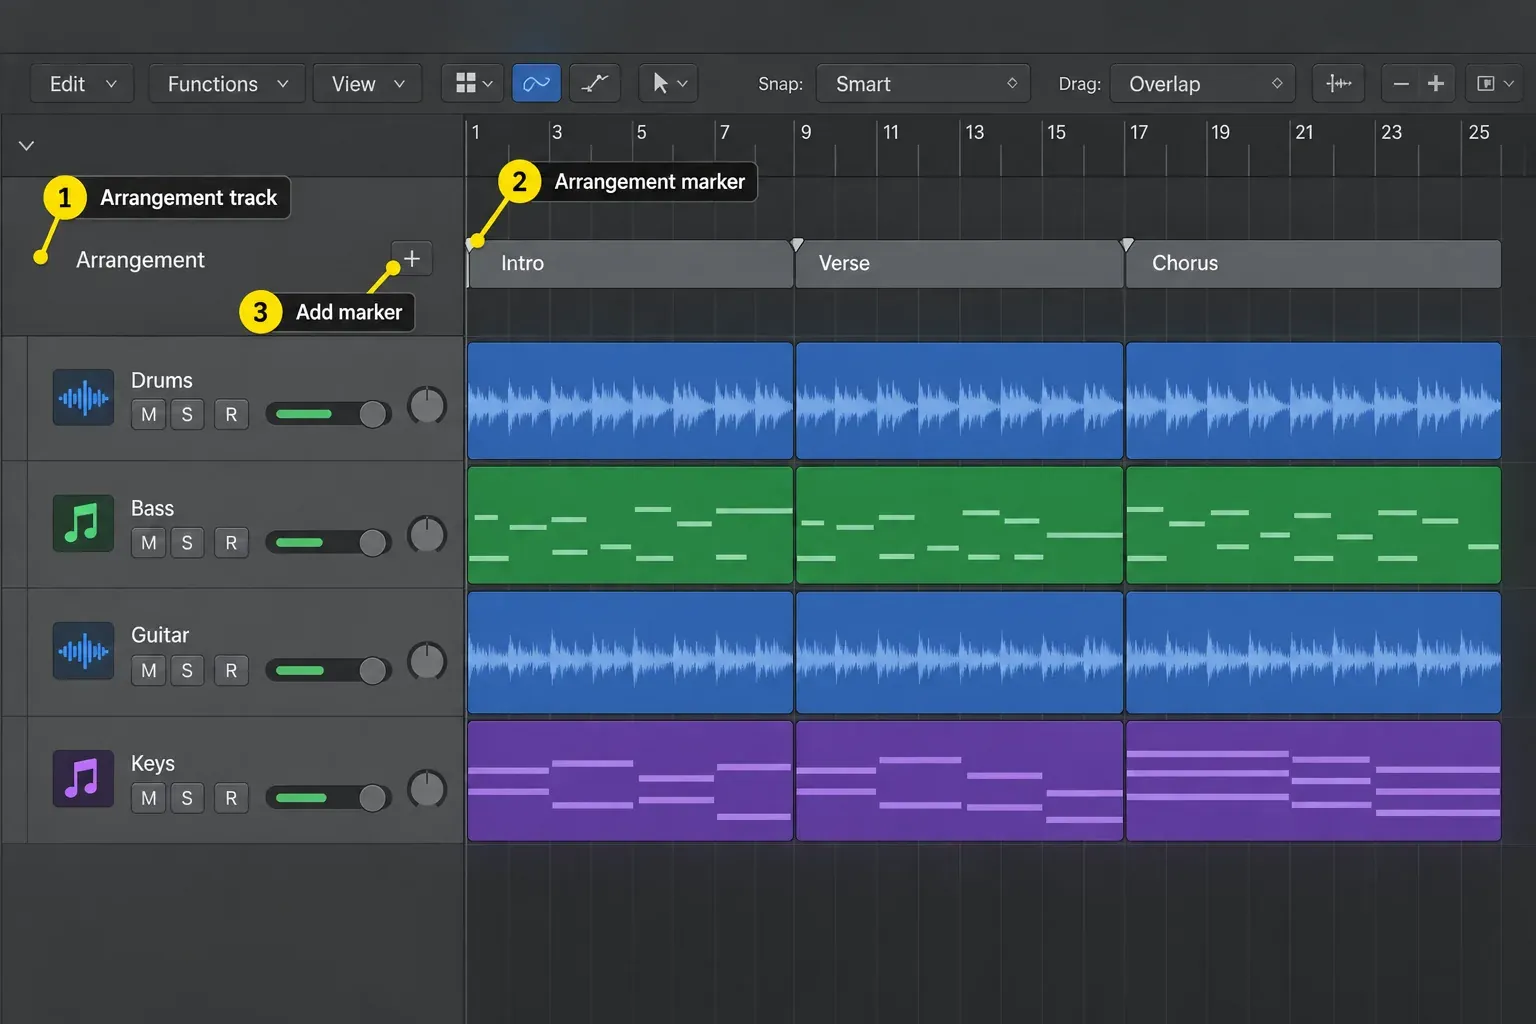Collapse the global tracks chevron

point(27,146)
